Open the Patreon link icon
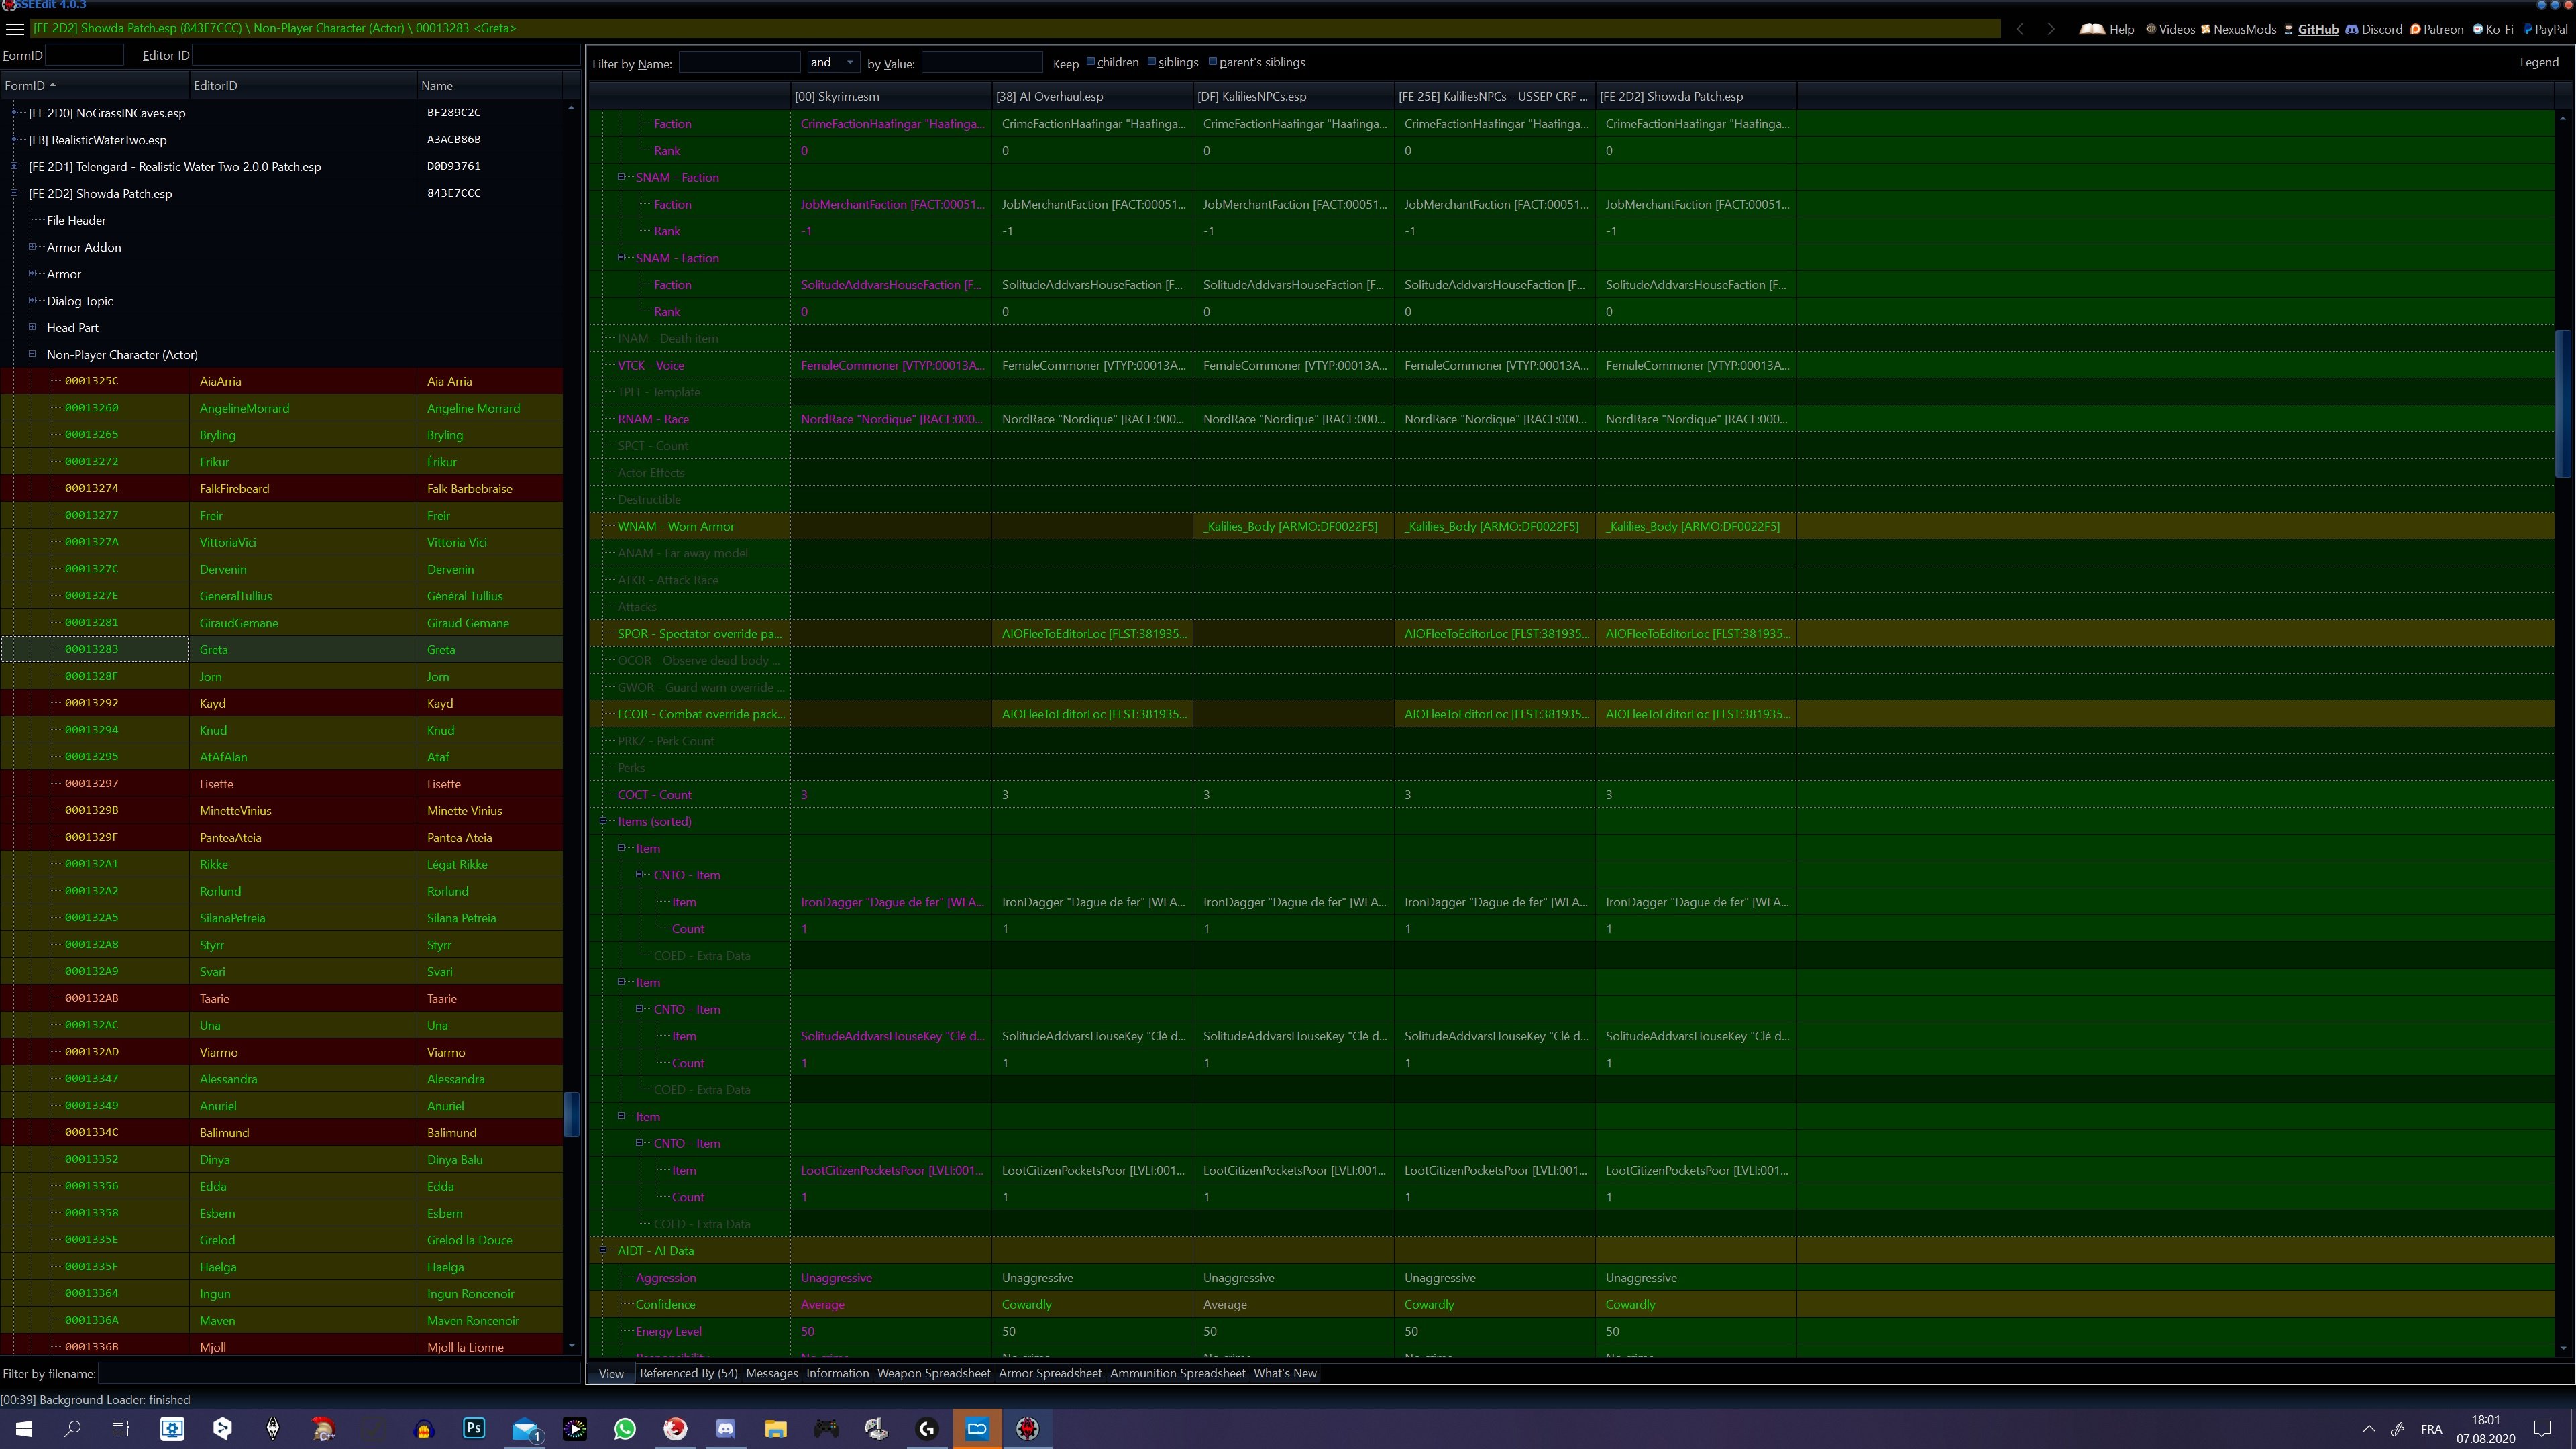Screen dimensions: 2576x1449 click(x=2415, y=29)
